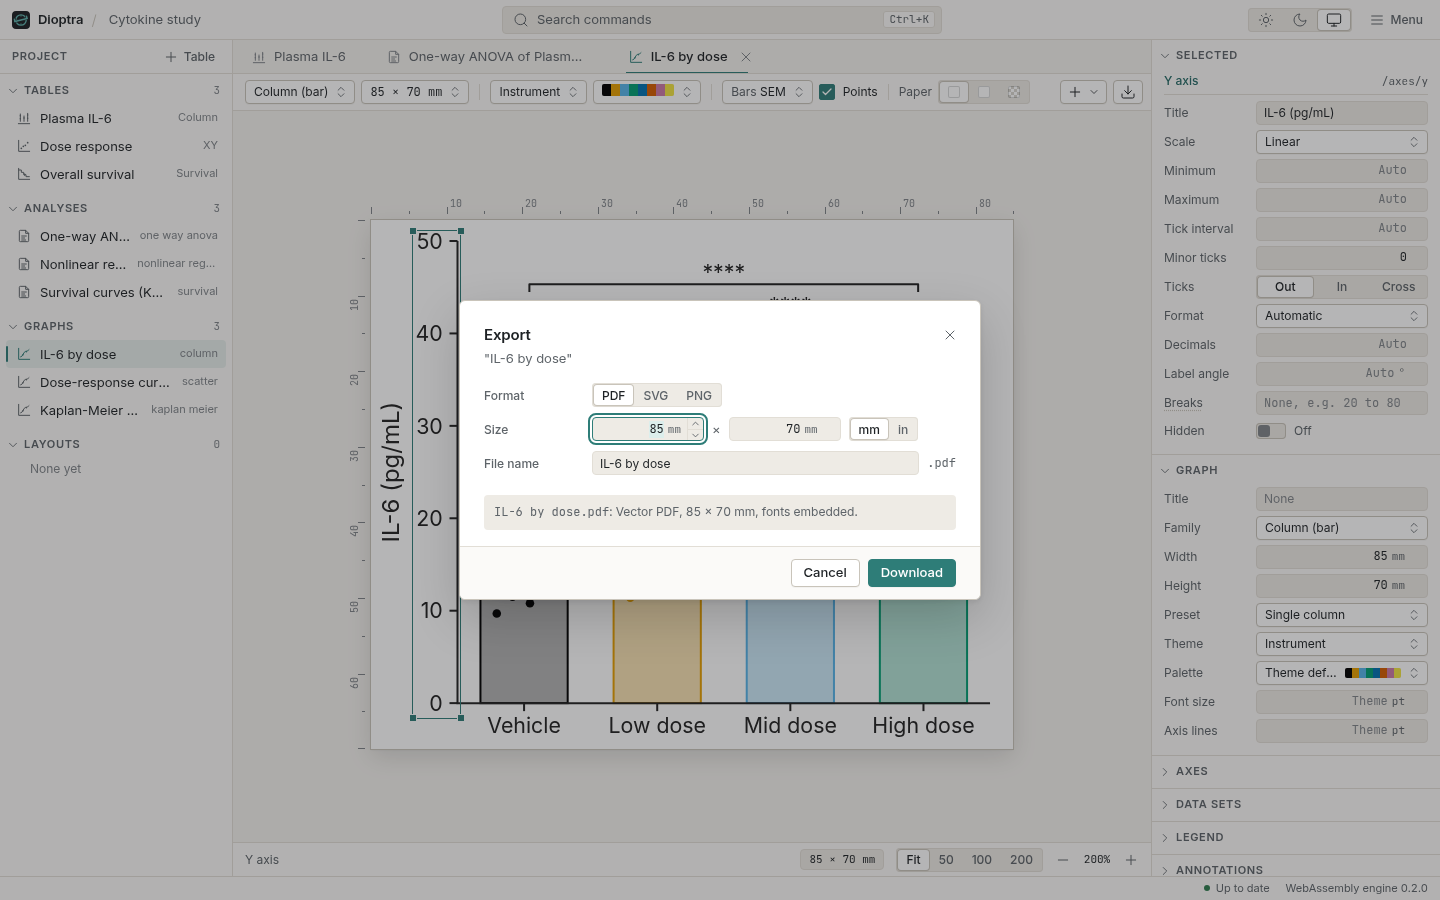This screenshot has height=900, width=1440.
Task: Switch to dark theme moon icon
Action: (x=1300, y=20)
